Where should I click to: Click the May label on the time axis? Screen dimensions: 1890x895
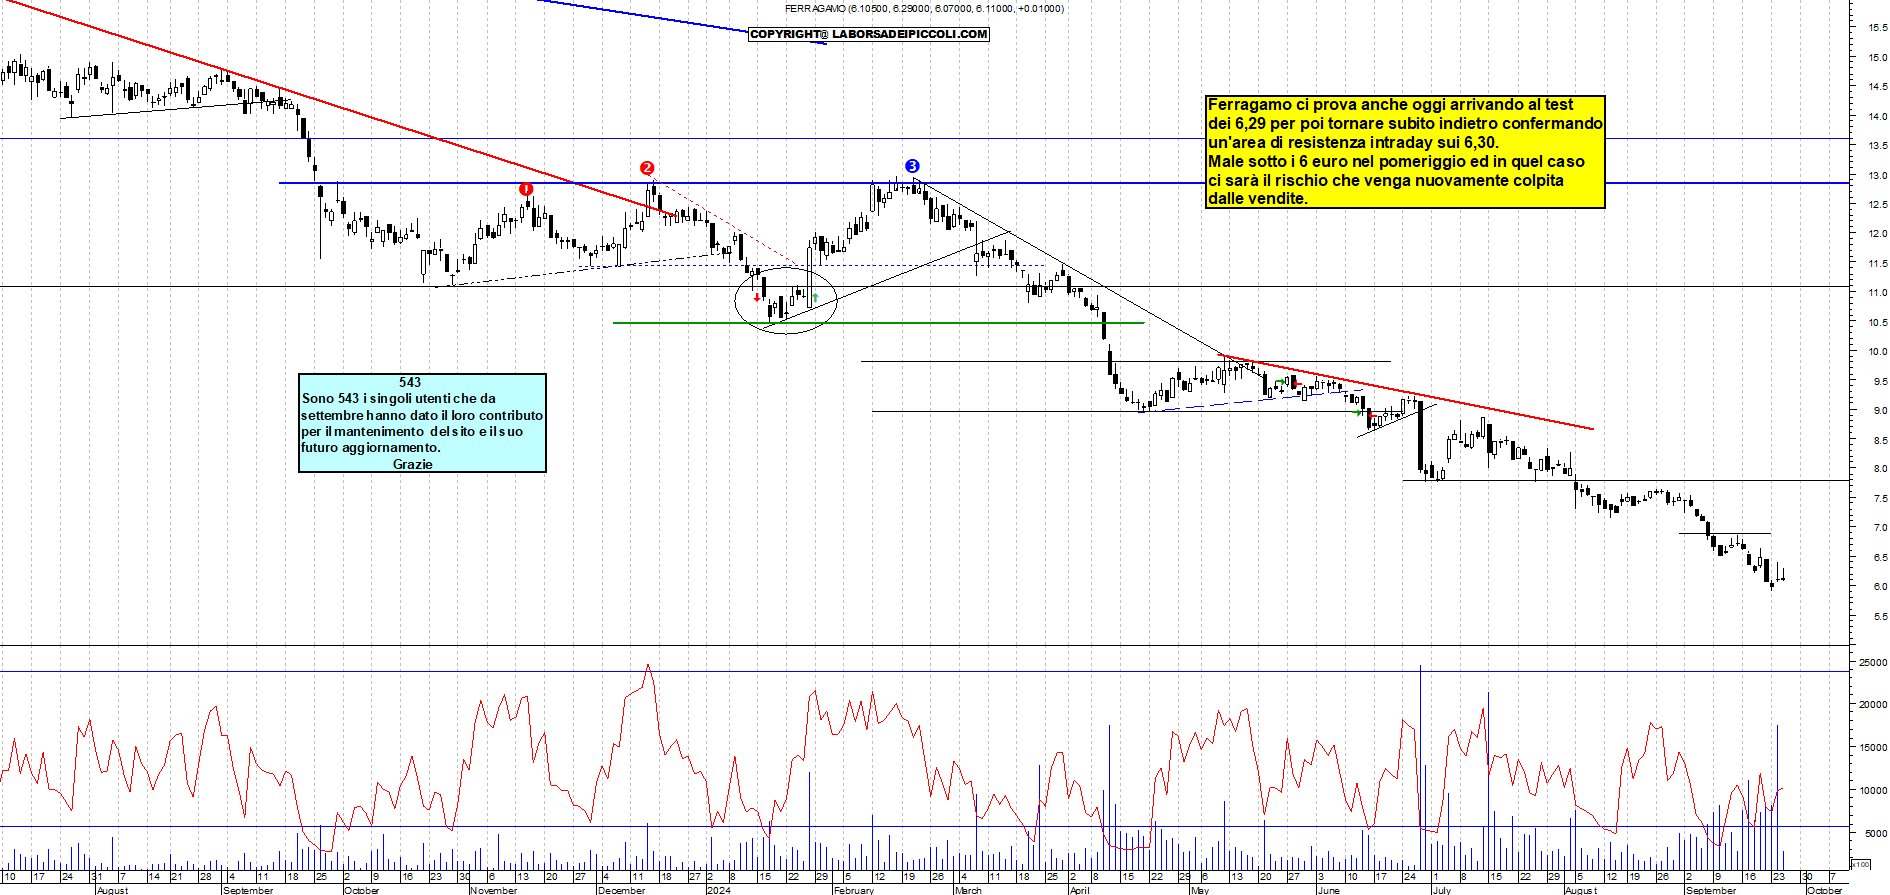1200,890
